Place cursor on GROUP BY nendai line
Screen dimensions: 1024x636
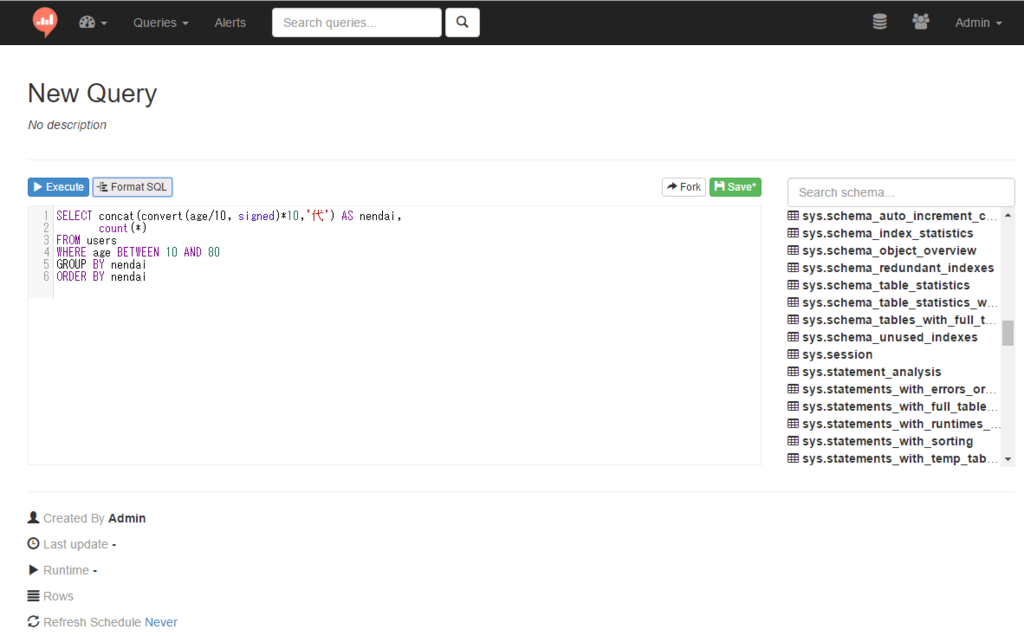[101, 264]
